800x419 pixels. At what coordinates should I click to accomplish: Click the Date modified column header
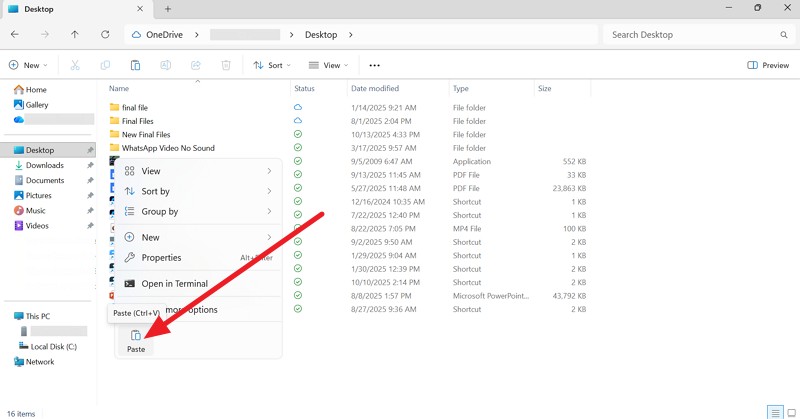coord(375,89)
